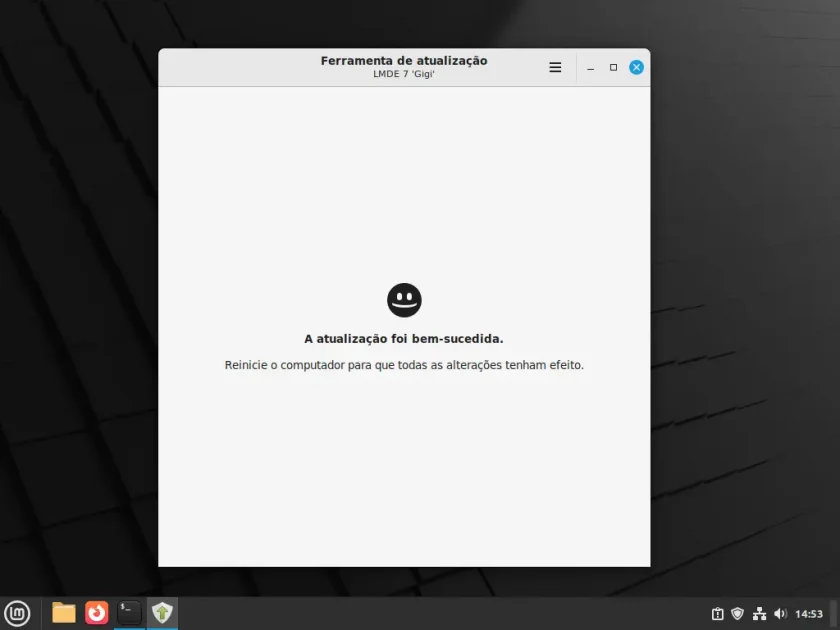Close the Ferramenta de atualização window
Screen dimensions: 840x630
pyautogui.click(x=636, y=68)
